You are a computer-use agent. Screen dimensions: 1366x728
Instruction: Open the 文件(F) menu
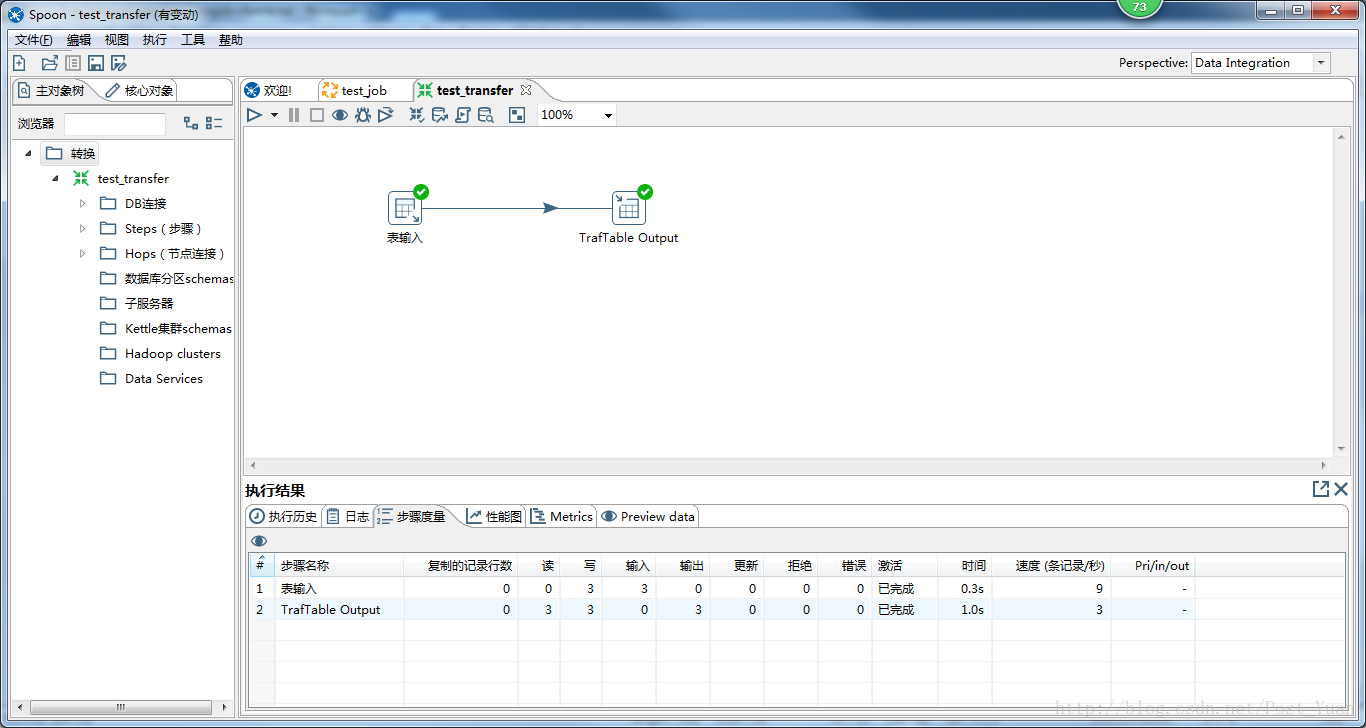click(x=34, y=40)
